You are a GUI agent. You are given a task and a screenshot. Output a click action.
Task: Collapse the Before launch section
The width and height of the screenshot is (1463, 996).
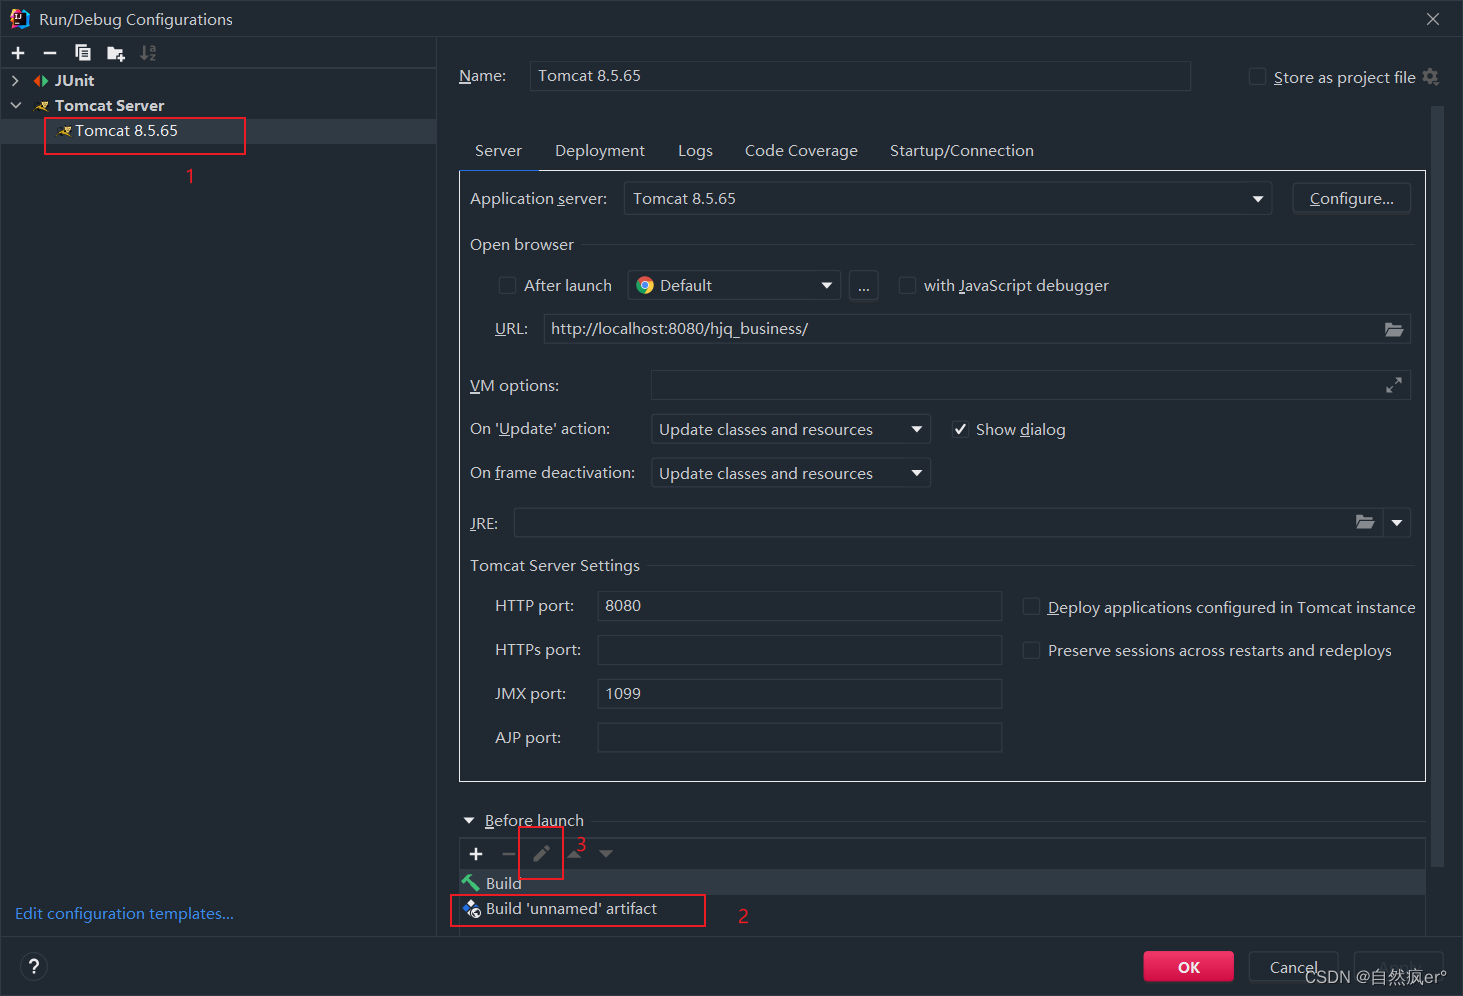click(x=469, y=820)
